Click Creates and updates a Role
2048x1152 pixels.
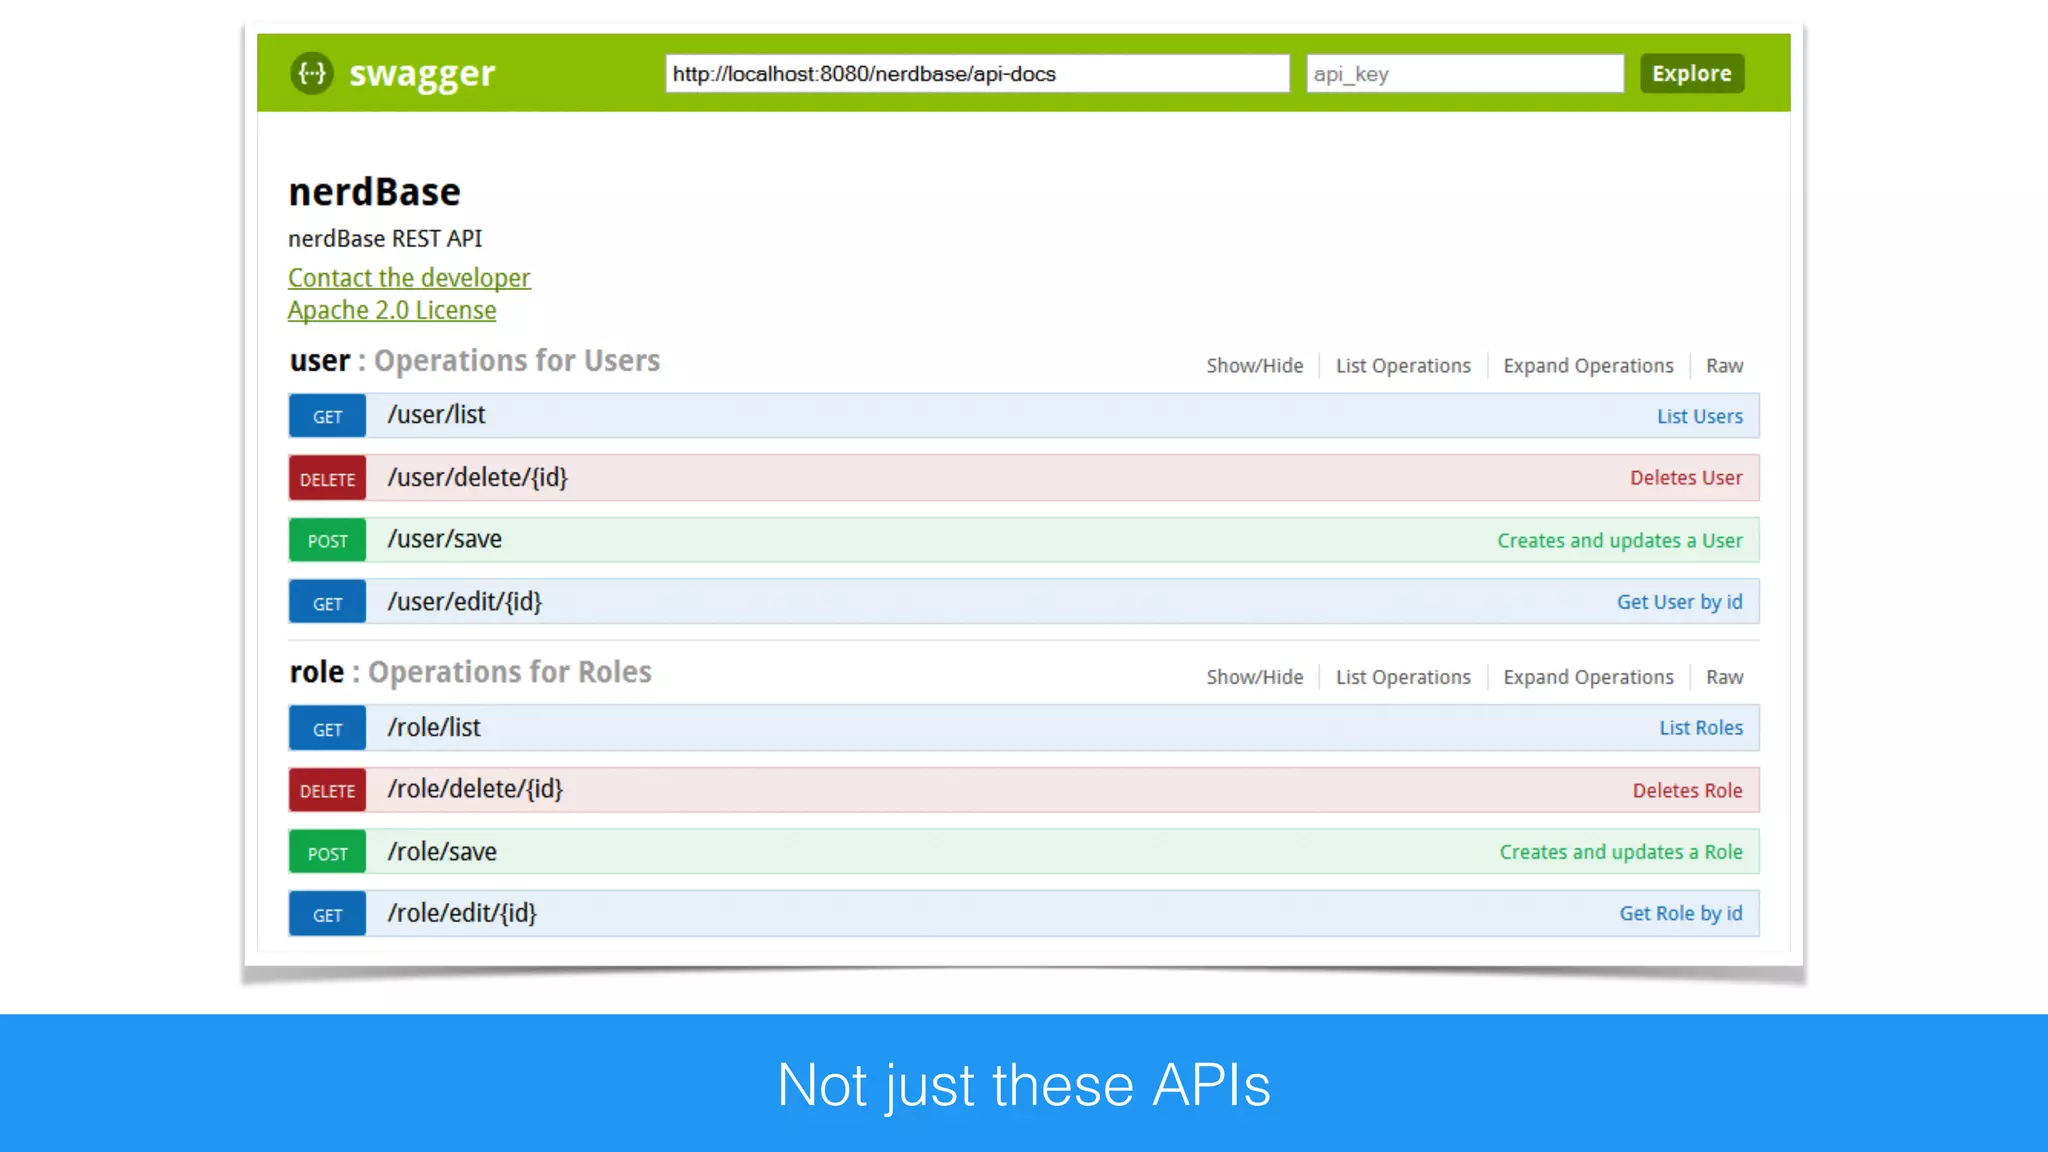click(x=1621, y=852)
